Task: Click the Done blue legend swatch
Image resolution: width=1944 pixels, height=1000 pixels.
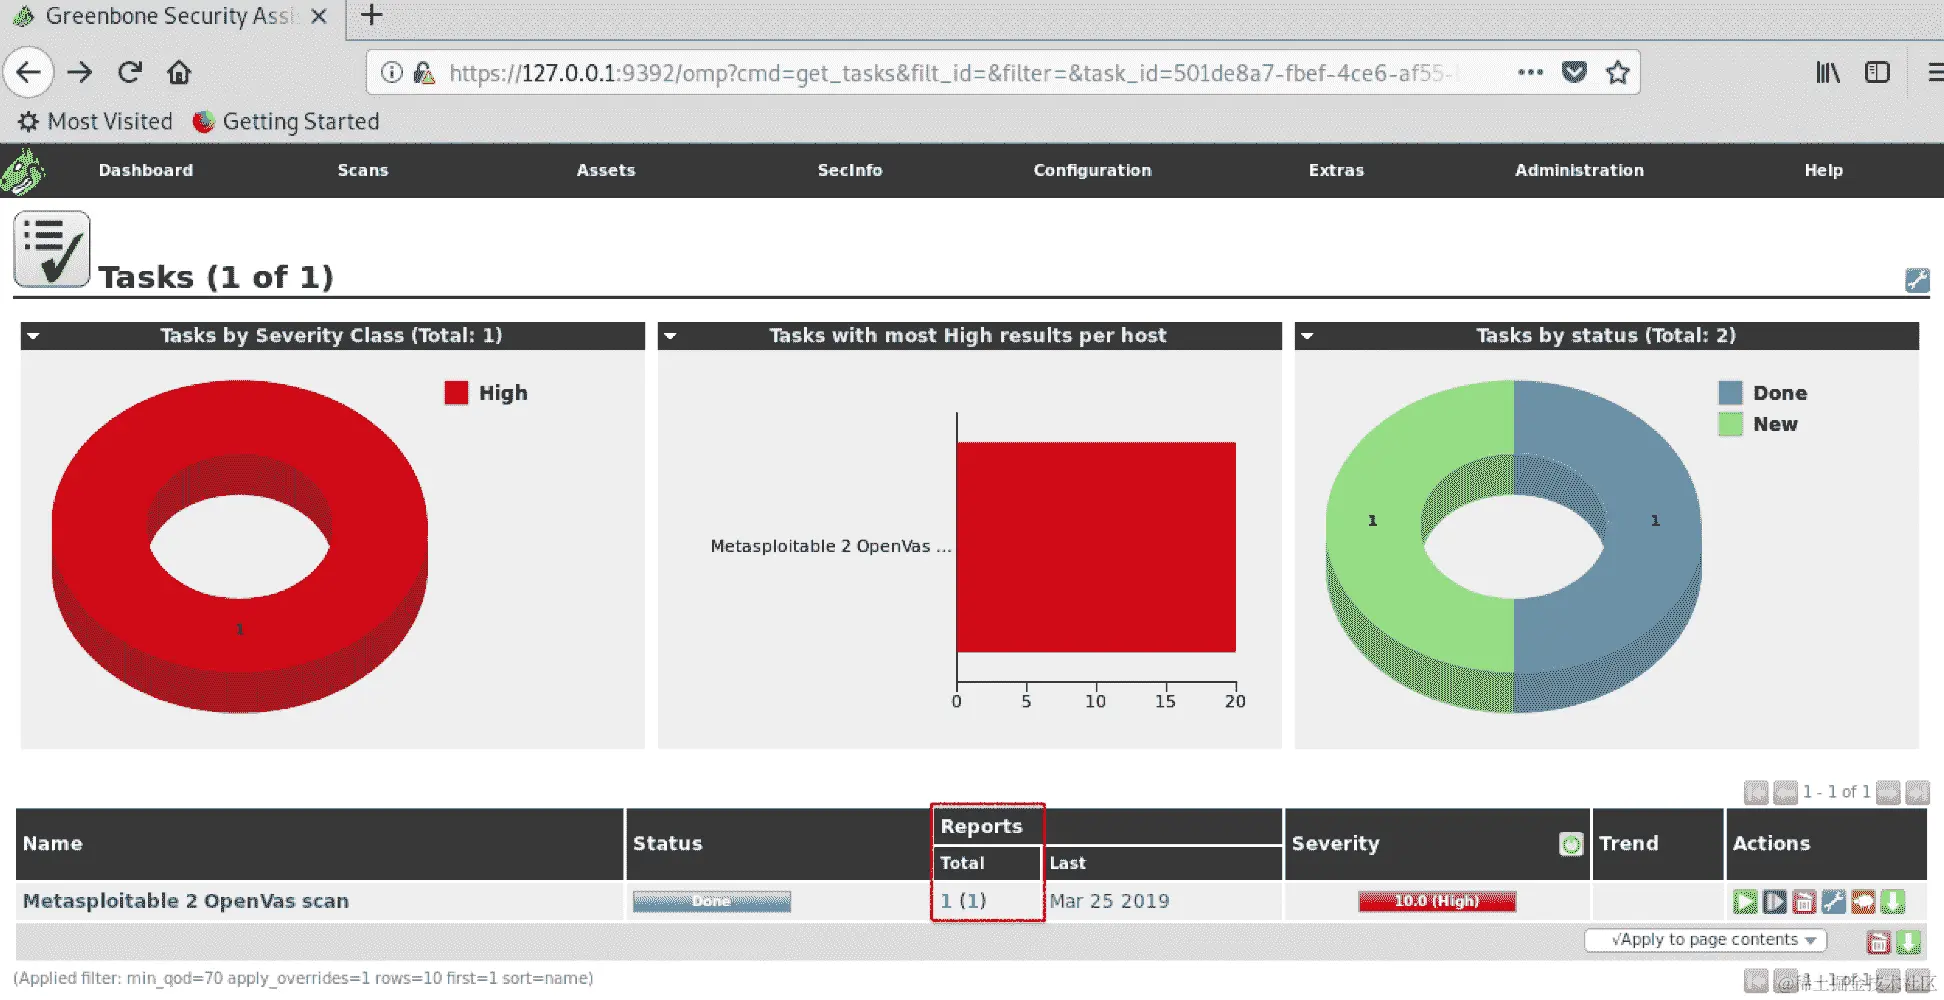Action: (1730, 393)
